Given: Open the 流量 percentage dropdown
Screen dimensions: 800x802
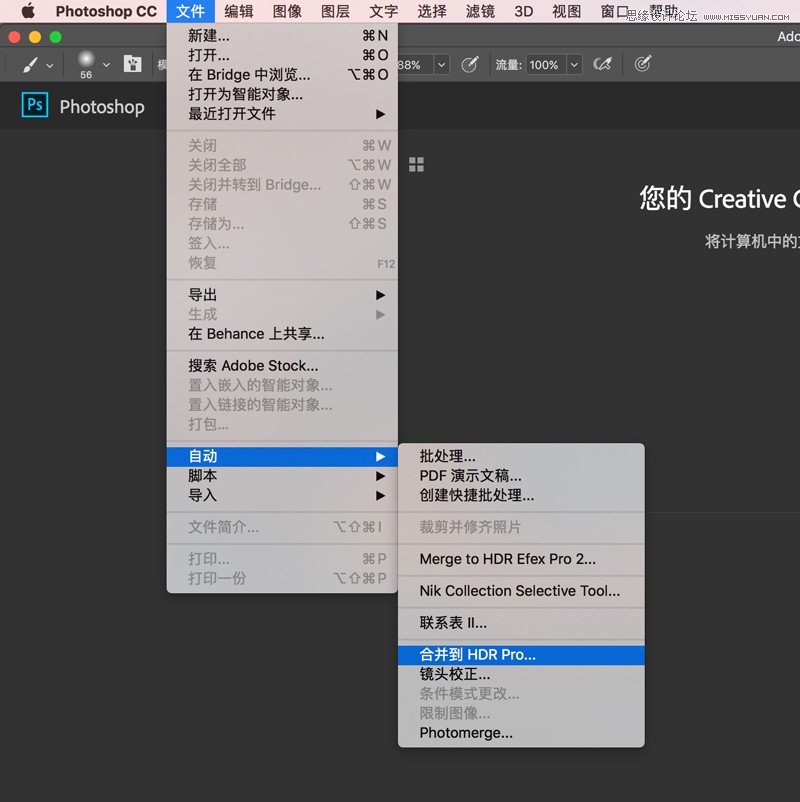Looking at the screenshot, I should (x=573, y=64).
